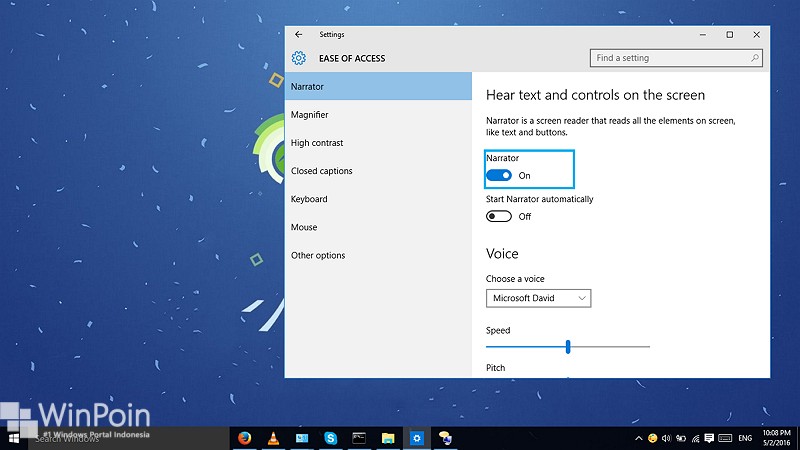Click the battery status tray icon
Viewport: 800px width, 450px height.
point(681,438)
